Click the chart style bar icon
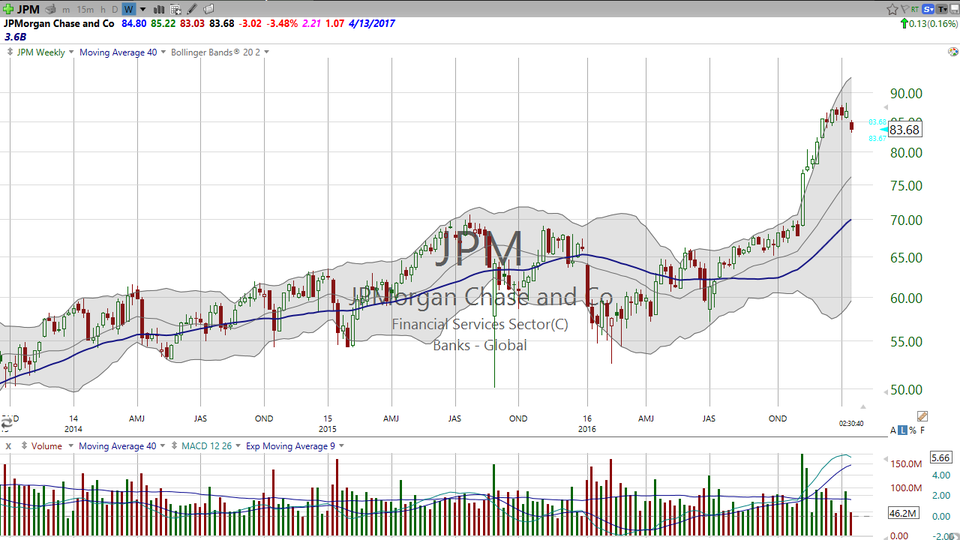 tap(159, 9)
